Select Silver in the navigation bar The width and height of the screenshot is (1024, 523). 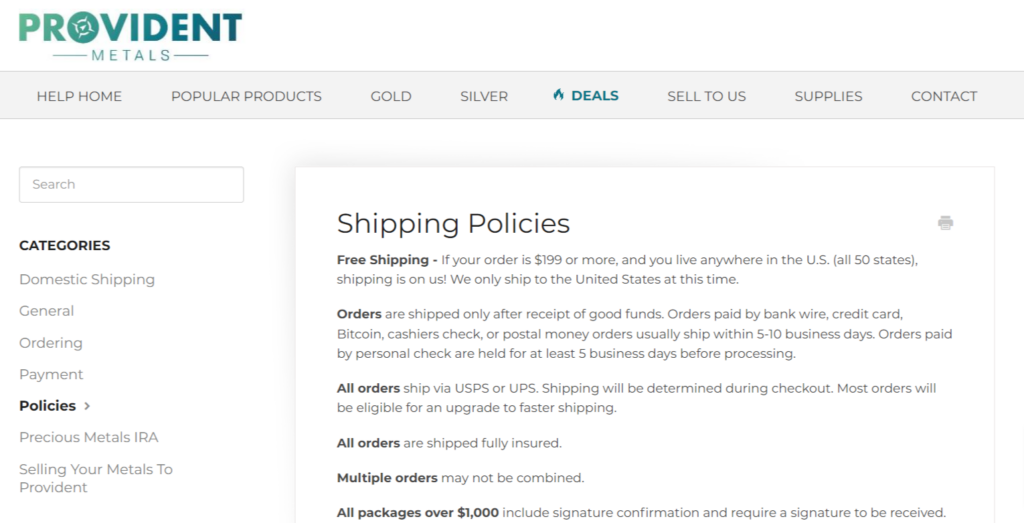click(x=484, y=96)
